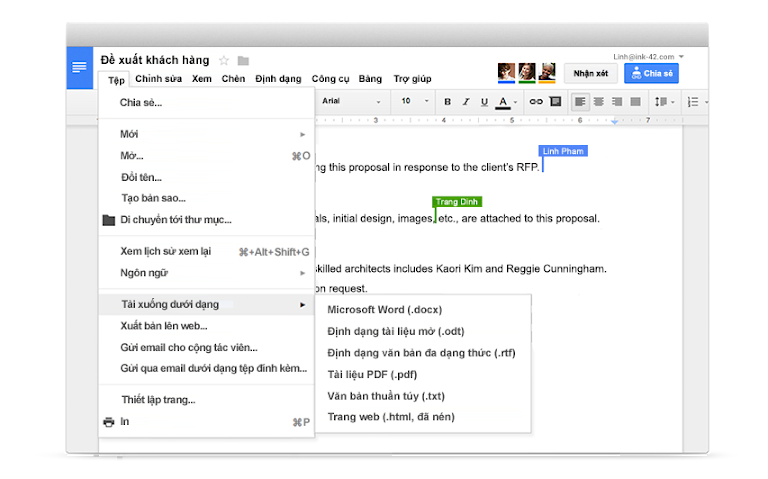Click the move-to-folder icon beside title

coord(243,61)
